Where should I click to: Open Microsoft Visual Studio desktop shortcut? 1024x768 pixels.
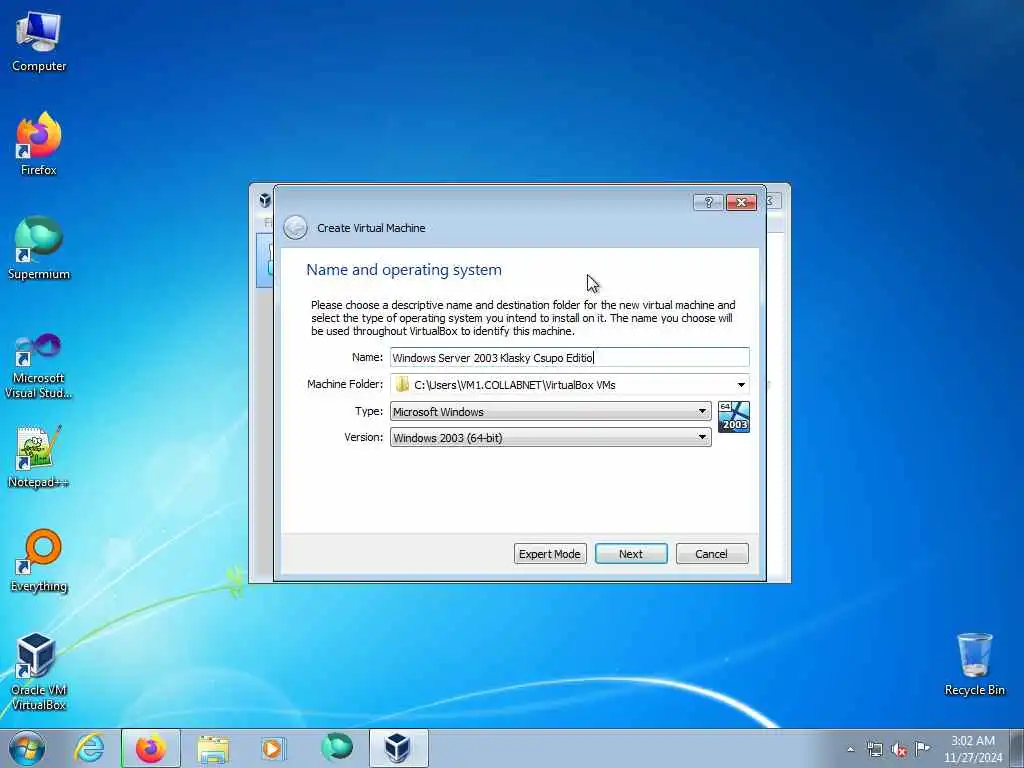39,366
